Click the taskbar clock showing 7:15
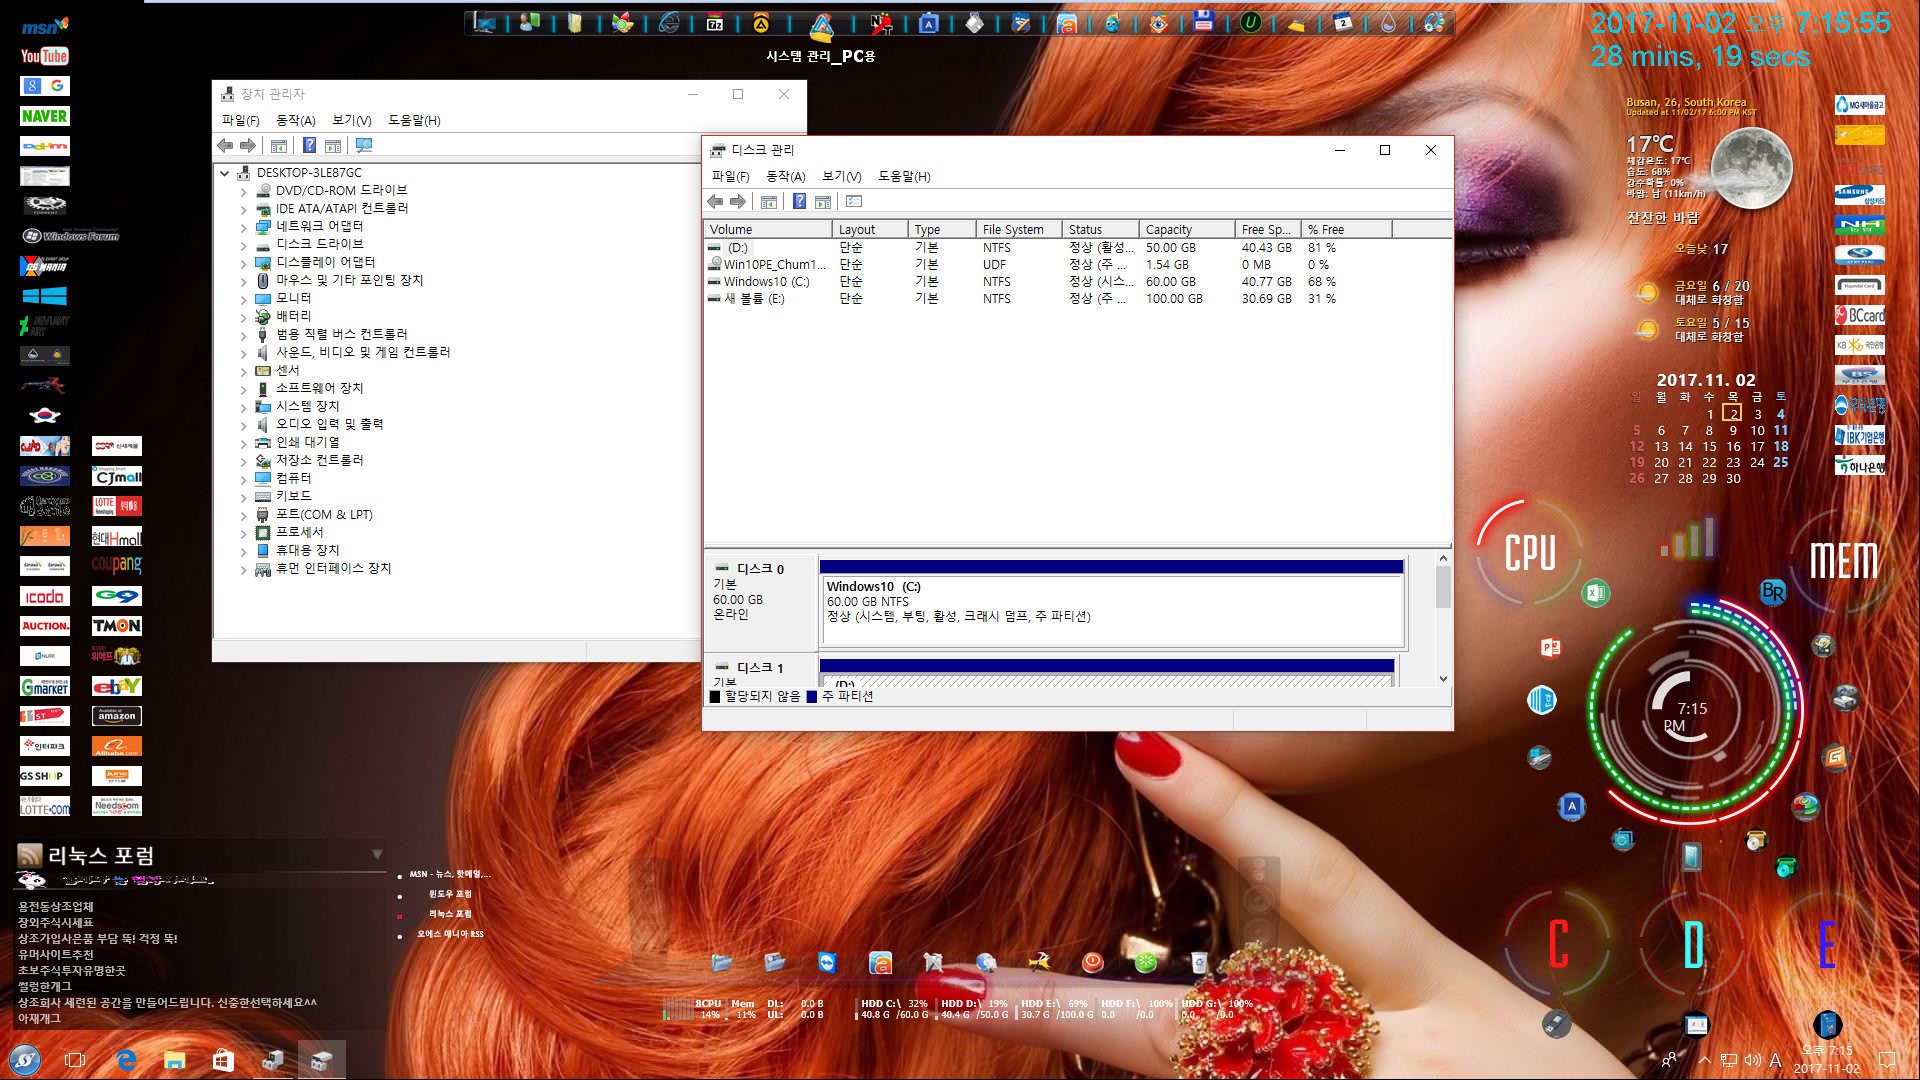 pos(1827,1059)
